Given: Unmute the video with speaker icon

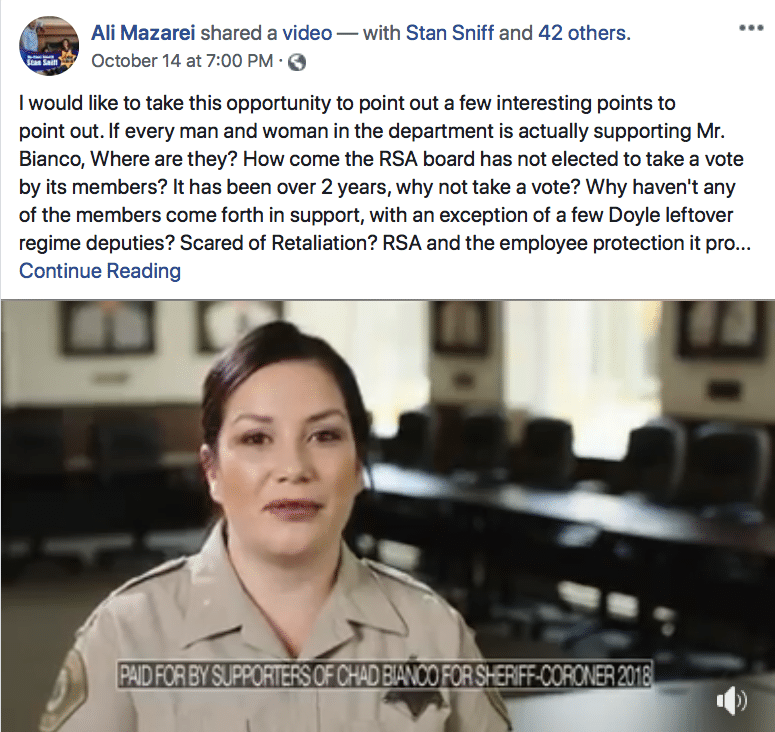Looking at the screenshot, I should click(732, 701).
